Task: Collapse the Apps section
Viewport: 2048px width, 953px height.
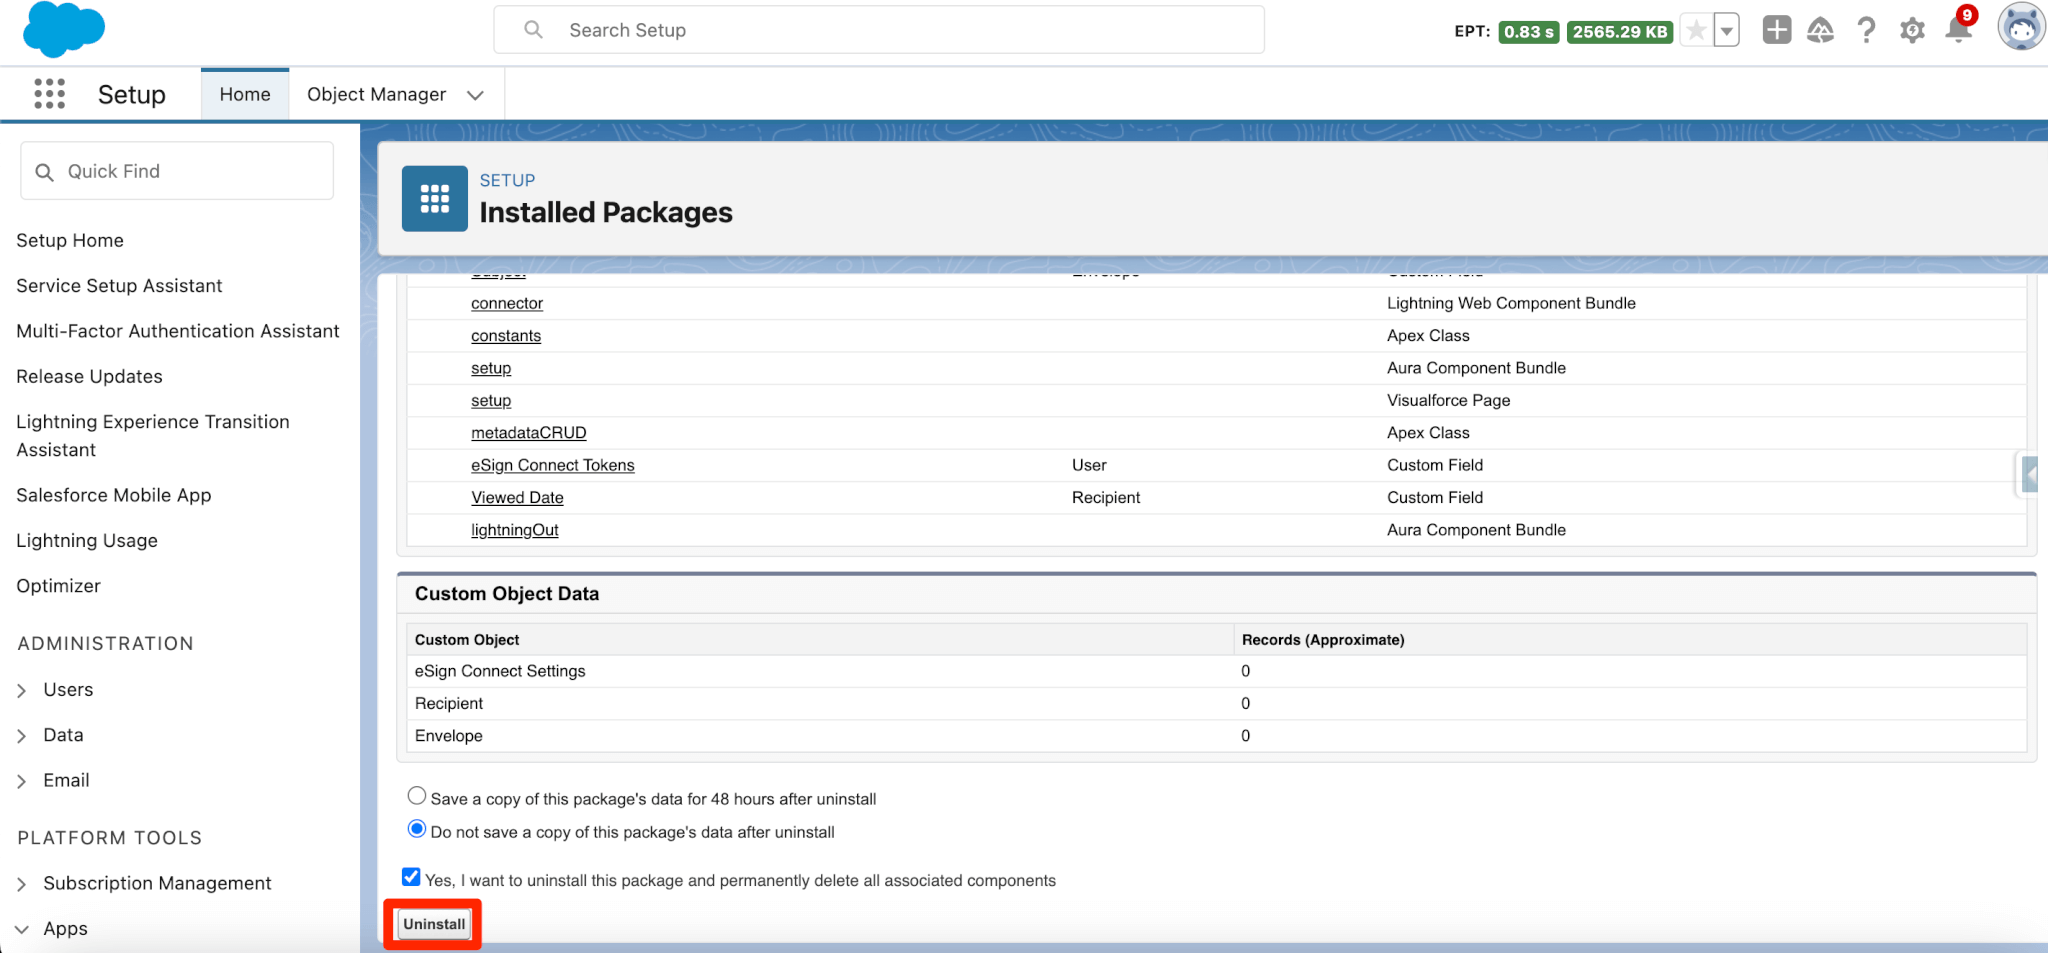Action: click(x=22, y=929)
